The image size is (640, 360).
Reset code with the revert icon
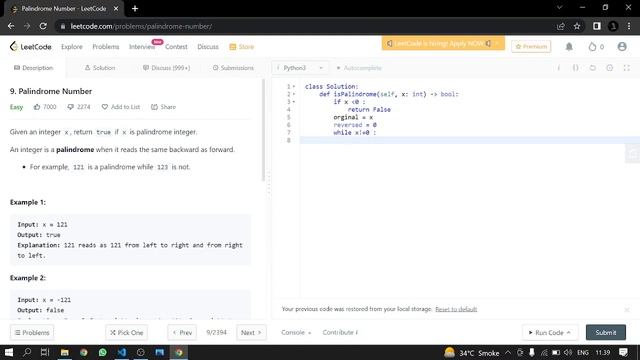[593, 68]
